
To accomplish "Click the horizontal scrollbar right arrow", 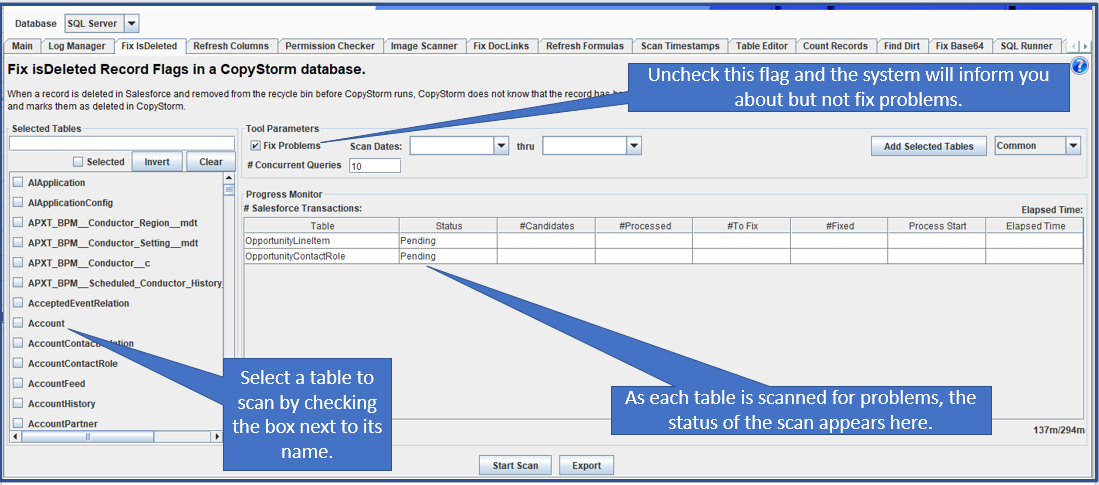I will click(217, 437).
